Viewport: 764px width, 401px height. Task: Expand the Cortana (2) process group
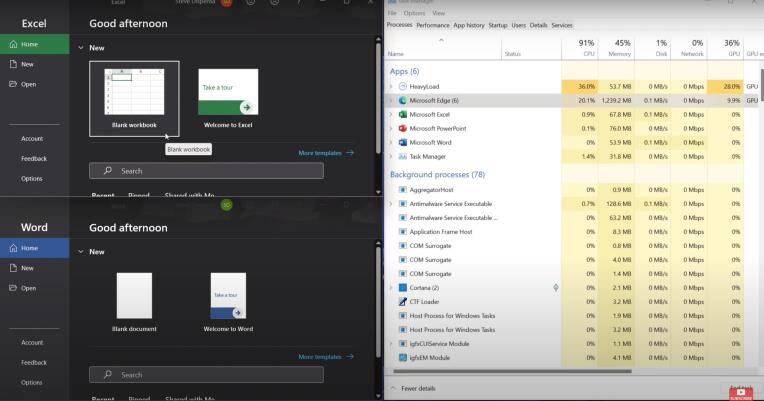(391, 288)
